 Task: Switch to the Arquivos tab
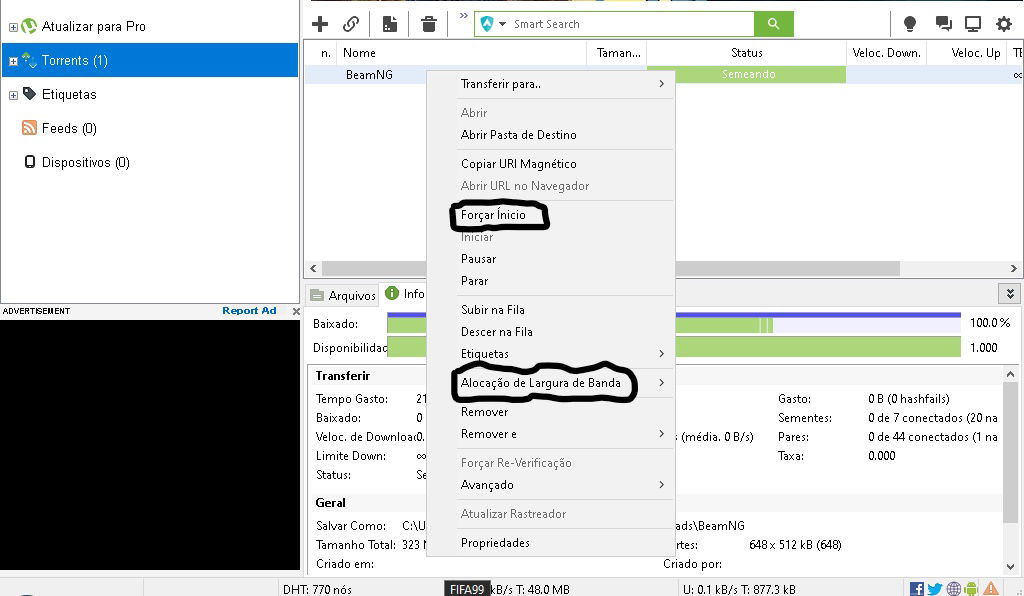[343, 295]
